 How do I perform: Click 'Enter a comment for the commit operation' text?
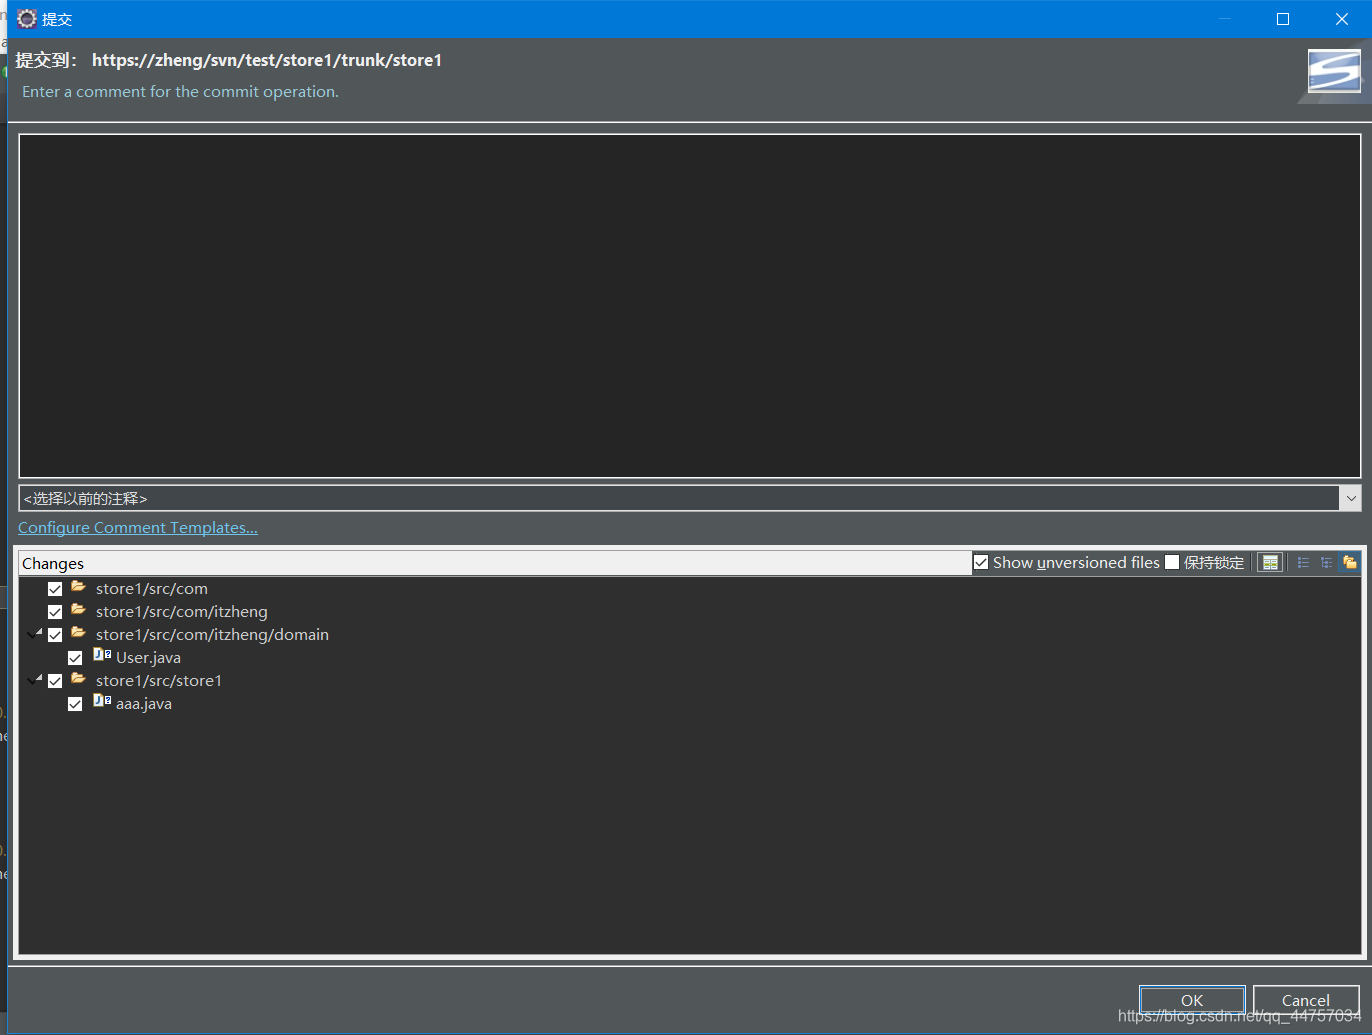click(180, 92)
